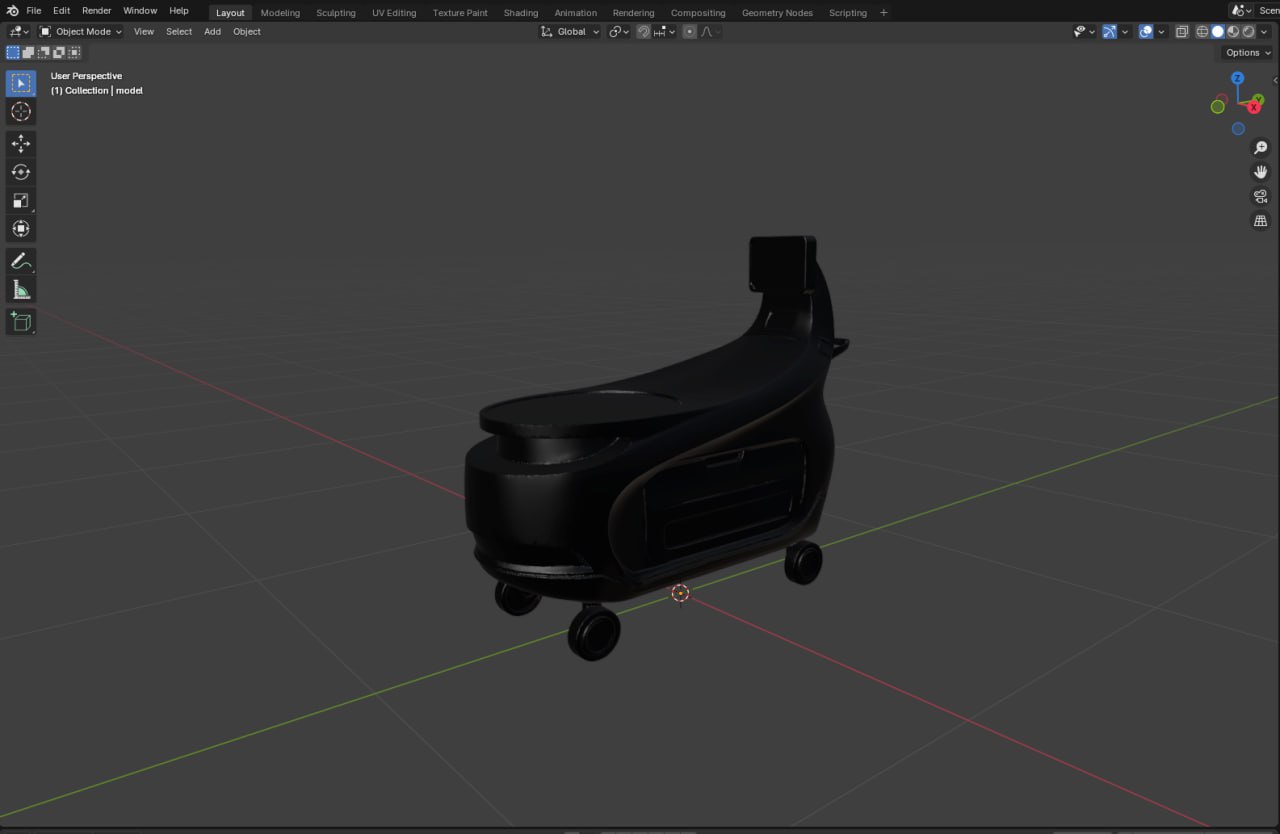Open the Edit menu
The width and height of the screenshot is (1280, 834).
coord(62,11)
